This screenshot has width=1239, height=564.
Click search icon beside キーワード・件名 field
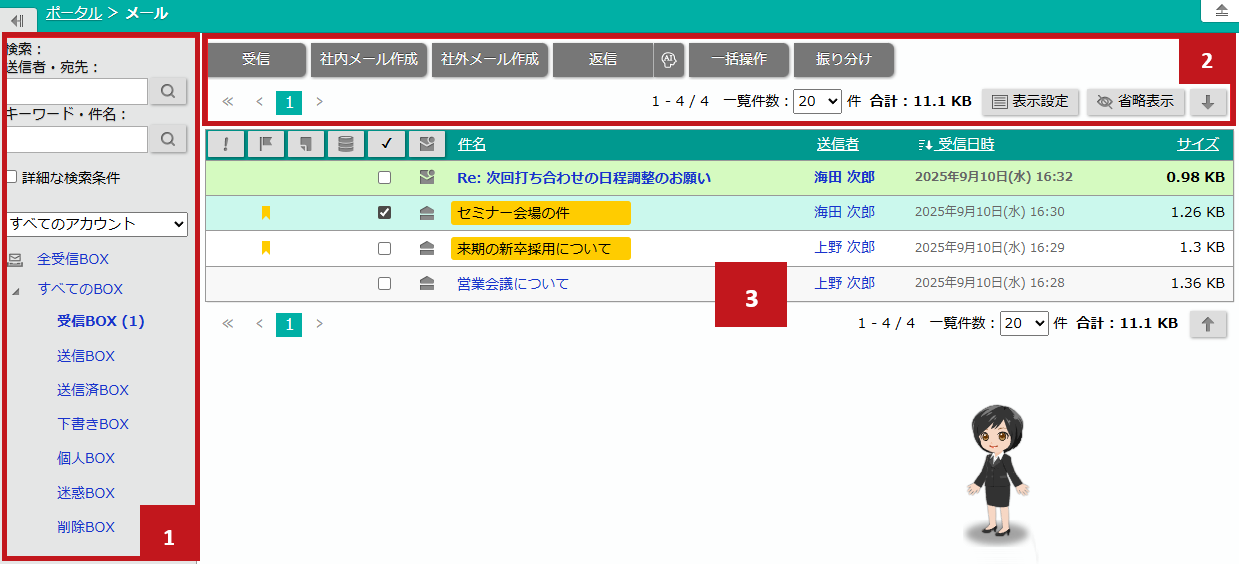tap(168, 138)
